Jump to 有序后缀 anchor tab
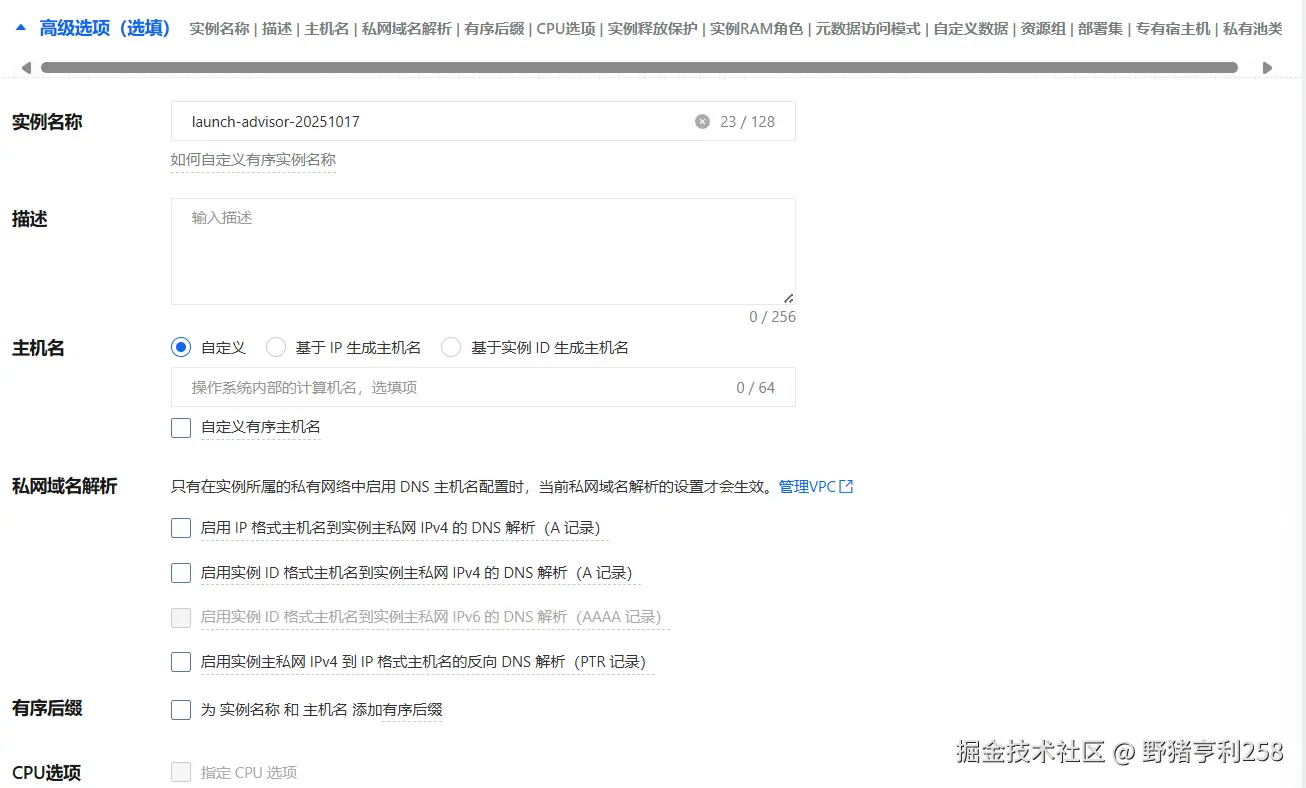 point(494,29)
